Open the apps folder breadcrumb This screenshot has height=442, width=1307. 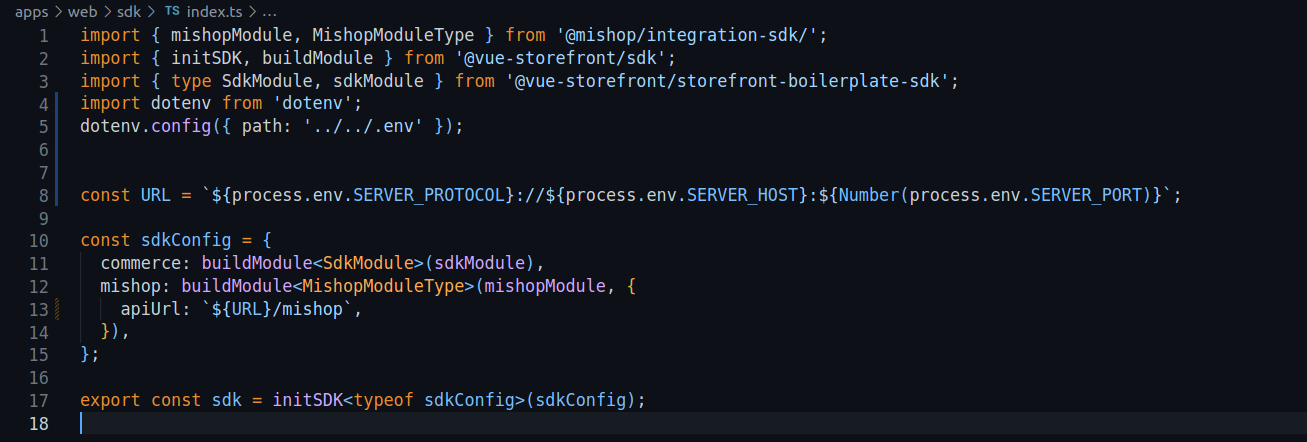click(32, 11)
